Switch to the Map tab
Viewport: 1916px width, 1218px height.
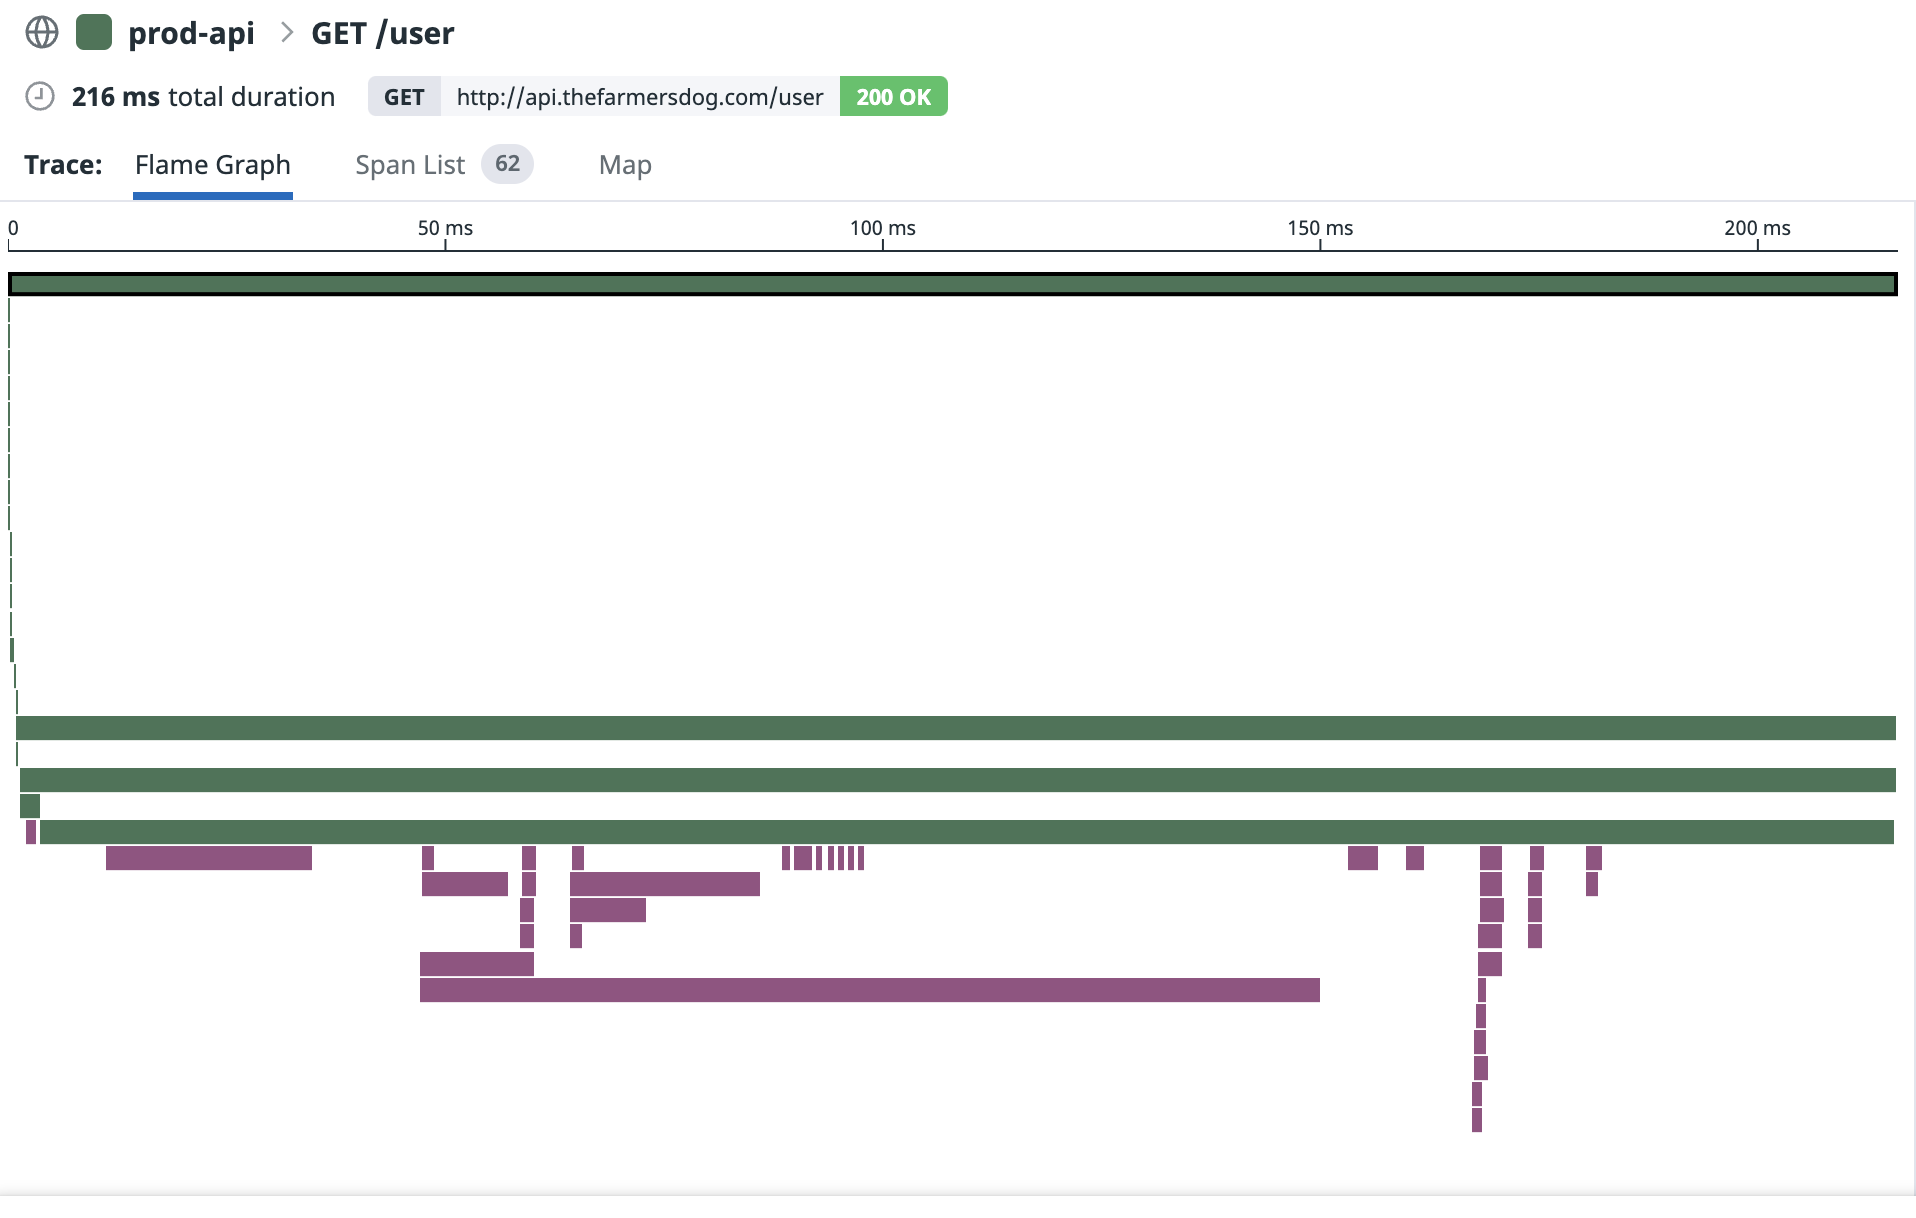625,165
